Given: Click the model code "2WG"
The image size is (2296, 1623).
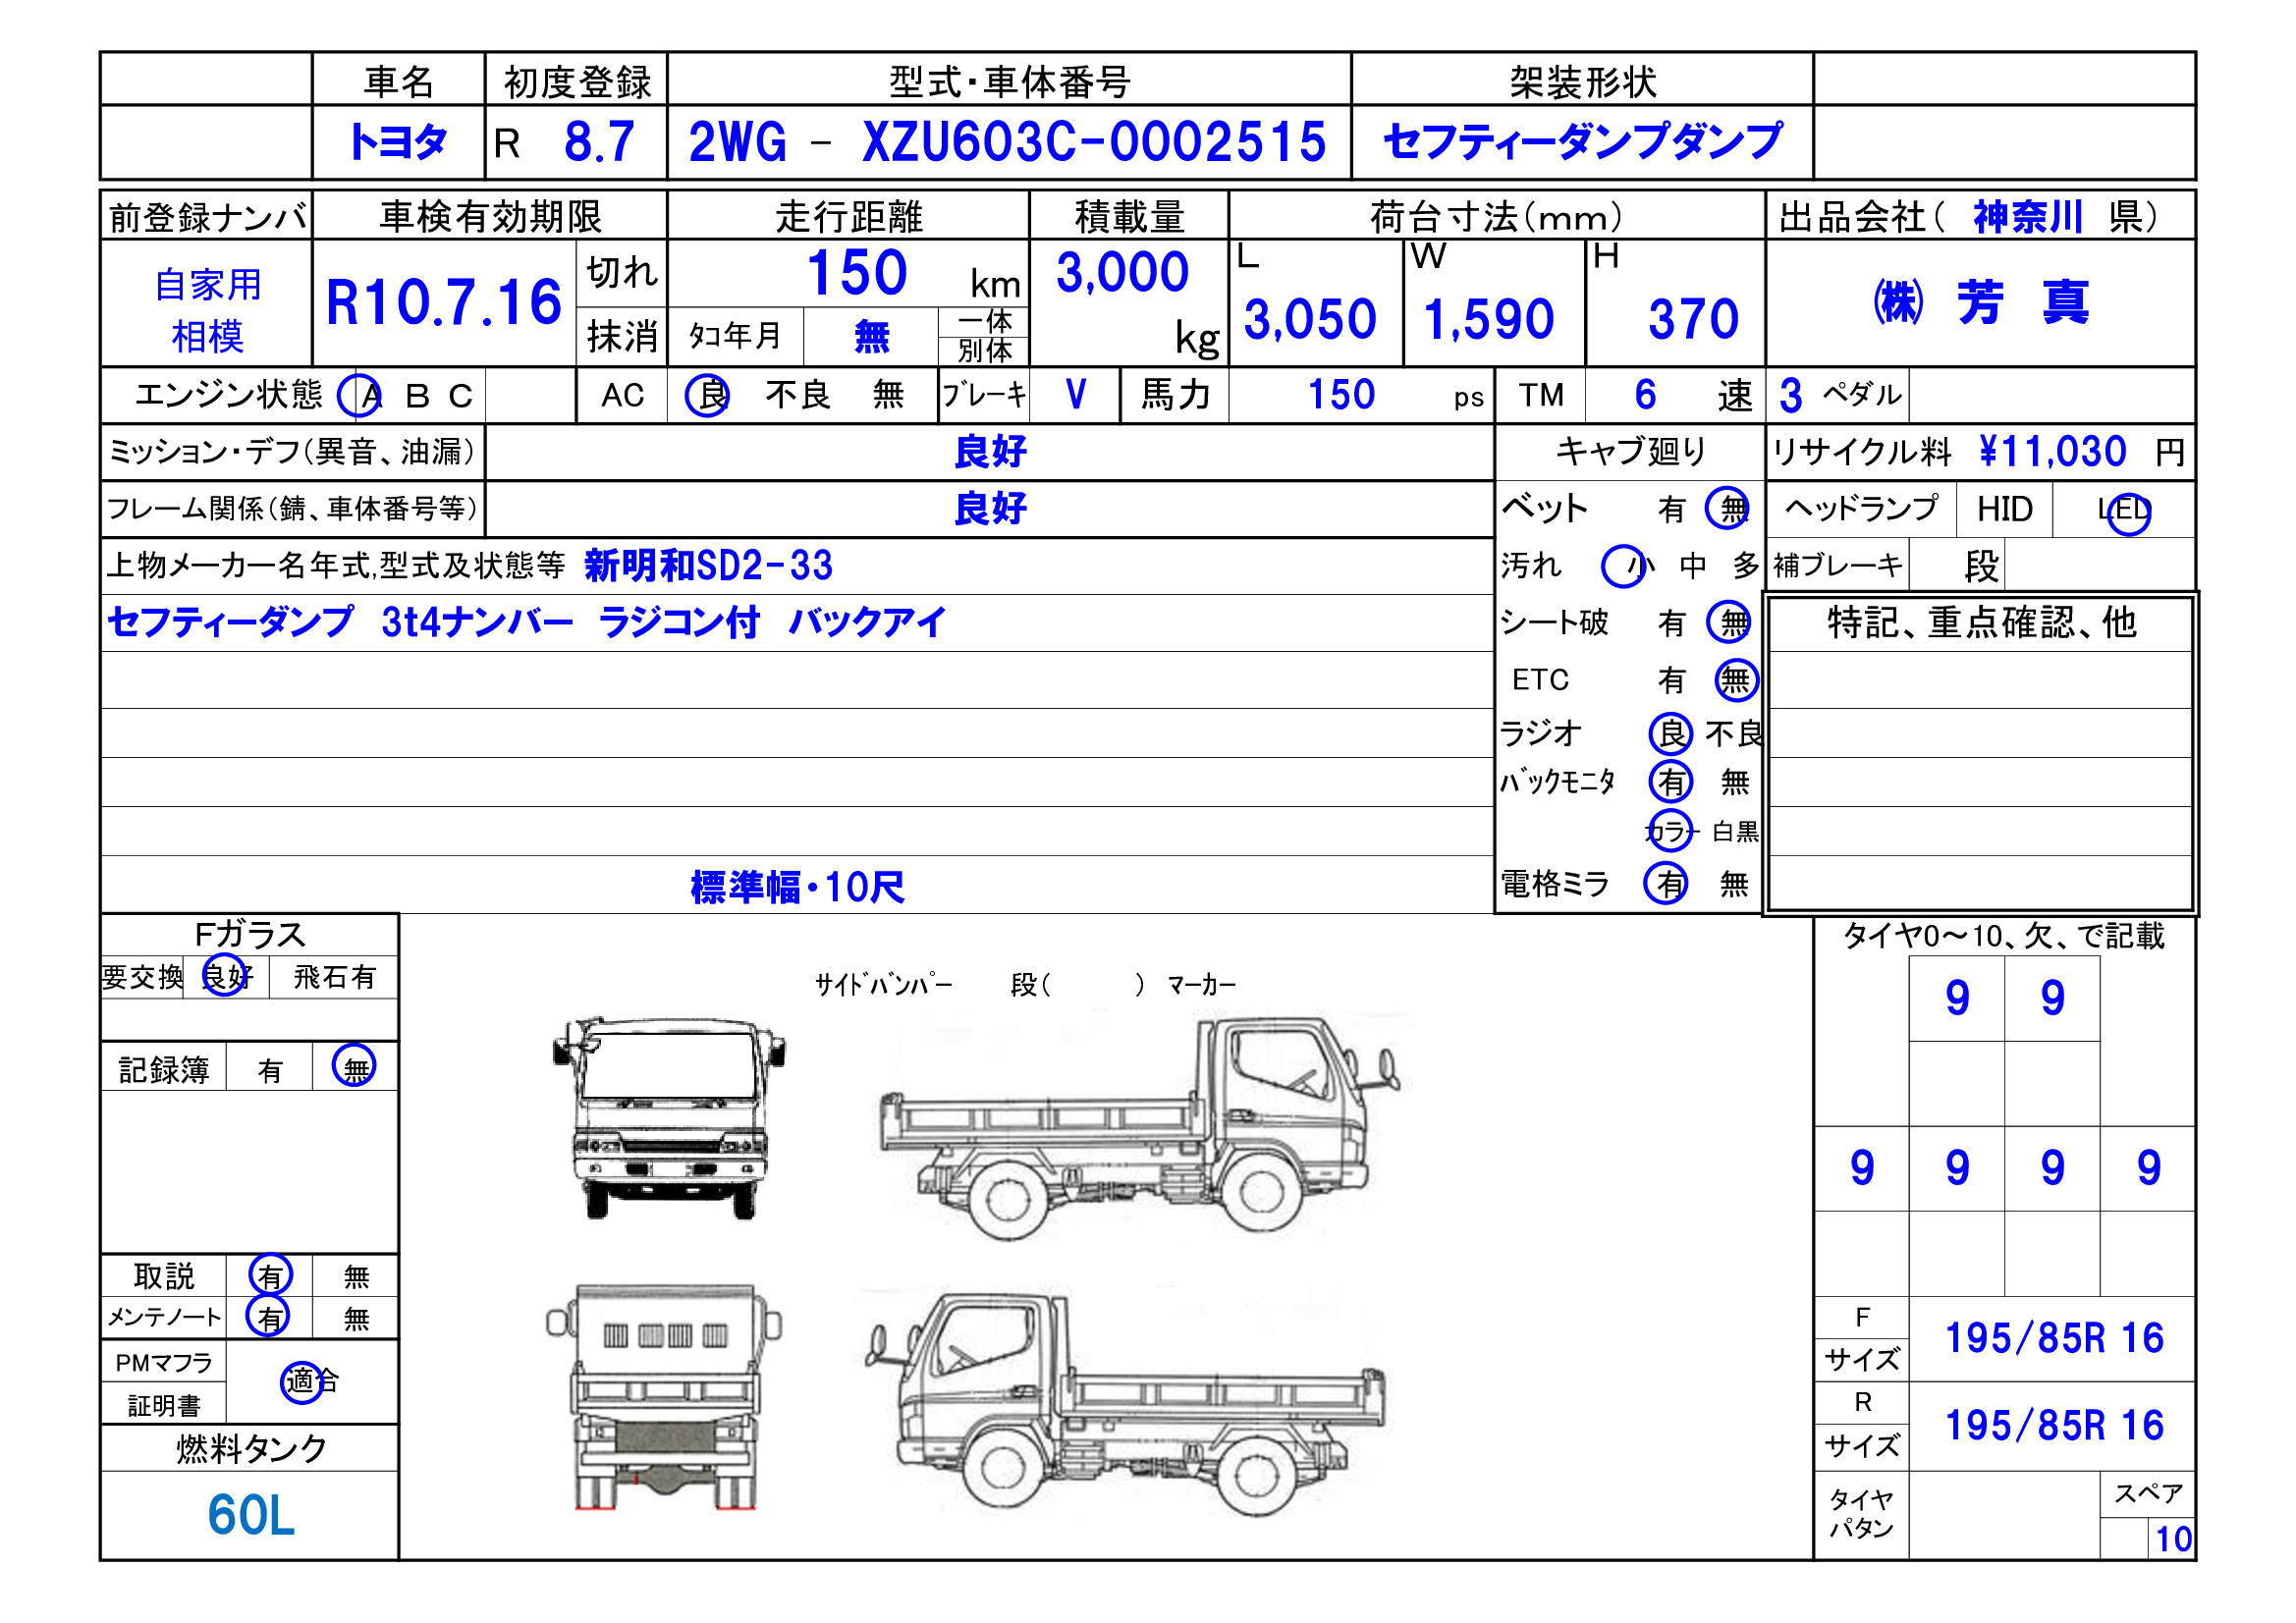Looking at the screenshot, I should (737, 142).
